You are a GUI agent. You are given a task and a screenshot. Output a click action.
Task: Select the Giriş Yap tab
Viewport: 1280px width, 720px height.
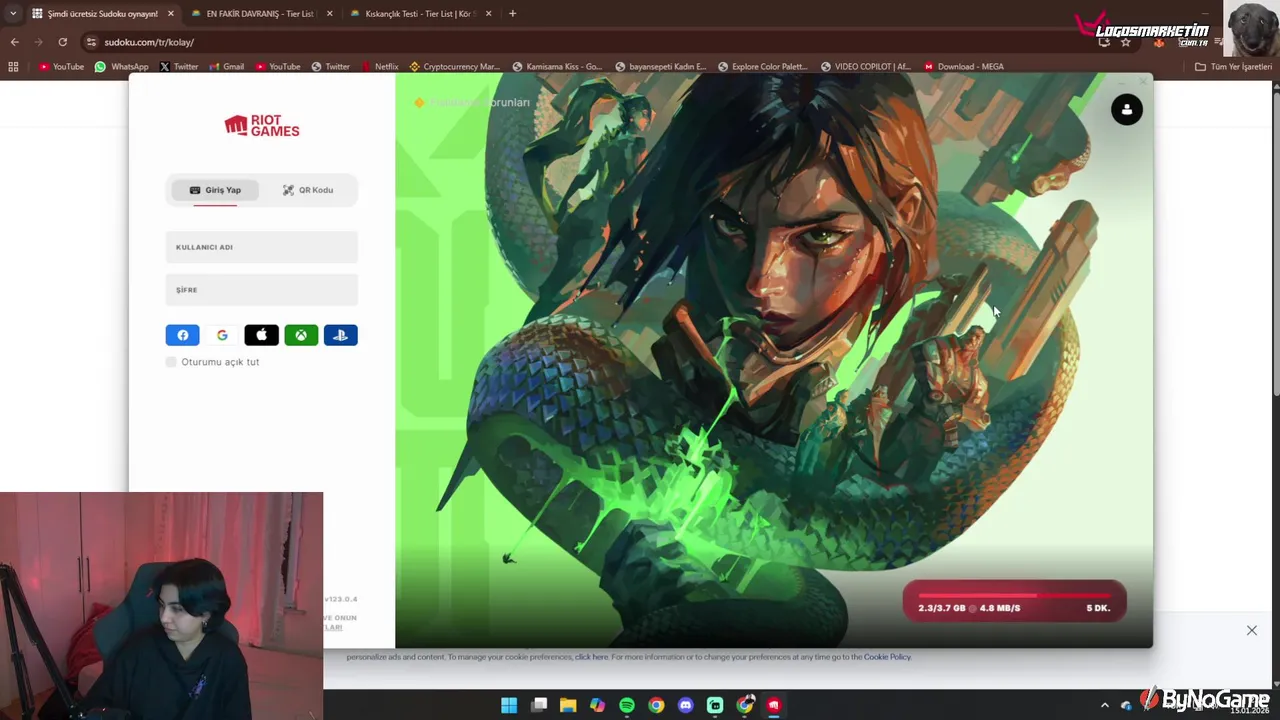click(x=215, y=190)
